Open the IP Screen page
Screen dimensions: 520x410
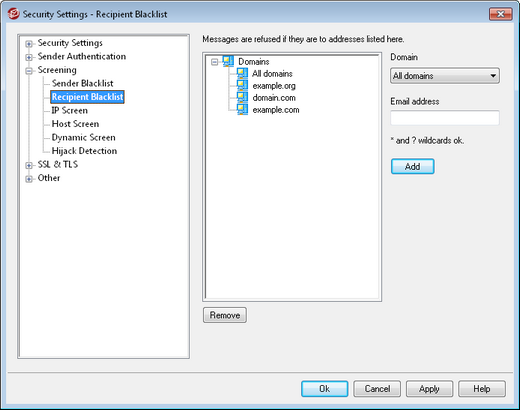point(70,110)
